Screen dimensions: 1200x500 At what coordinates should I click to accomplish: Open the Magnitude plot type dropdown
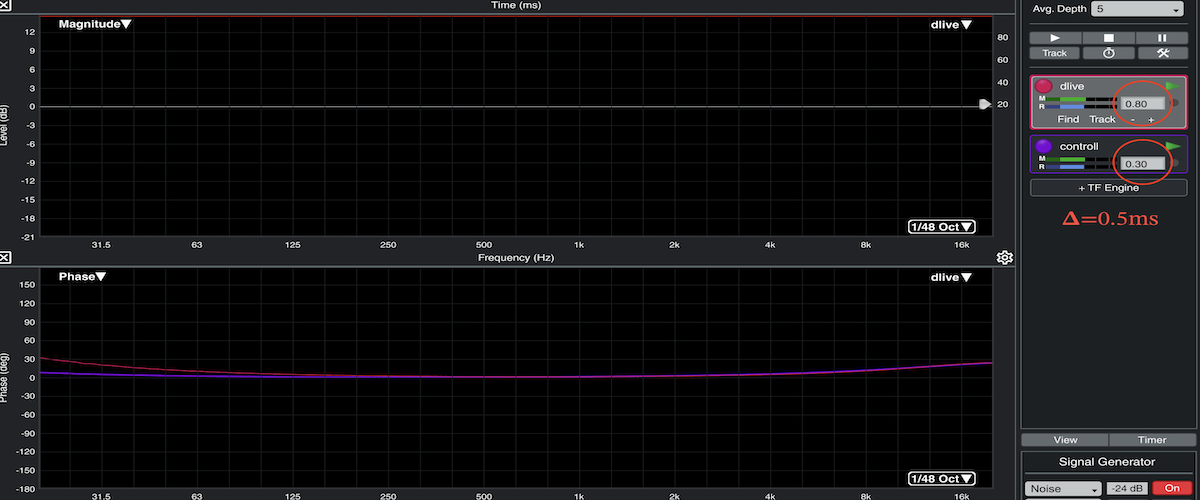[x=95, y=25]
